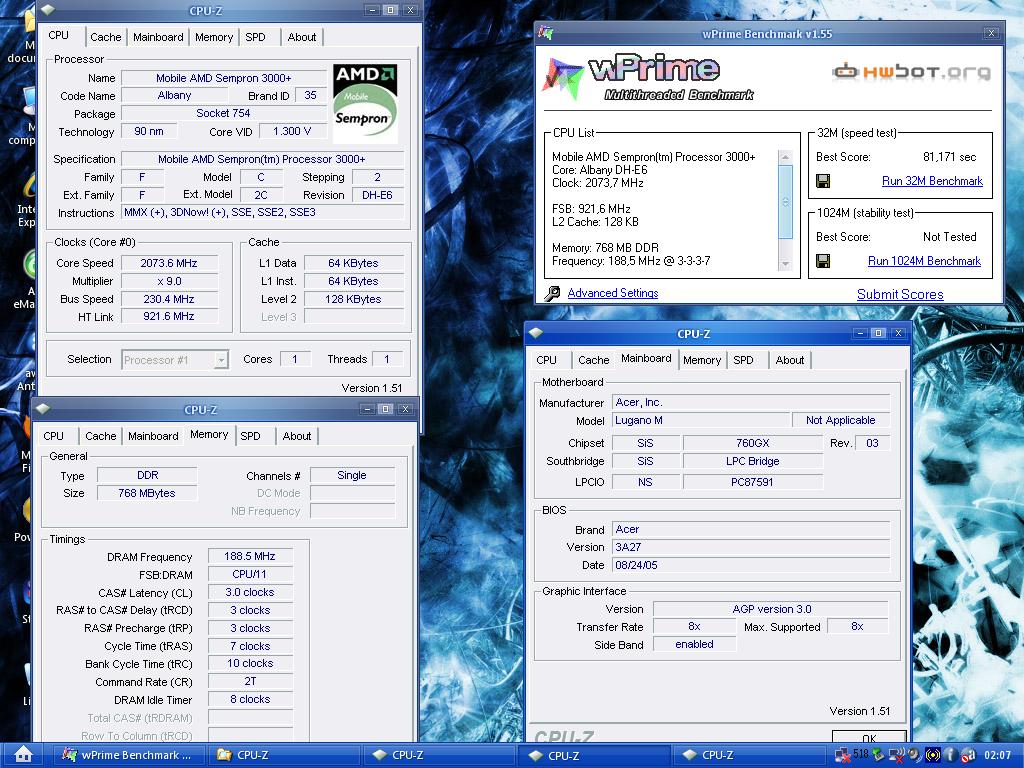Click the CPU List scrollbar thumb
This screenshot has width=1024, height=768.
[x=786, y=201]
